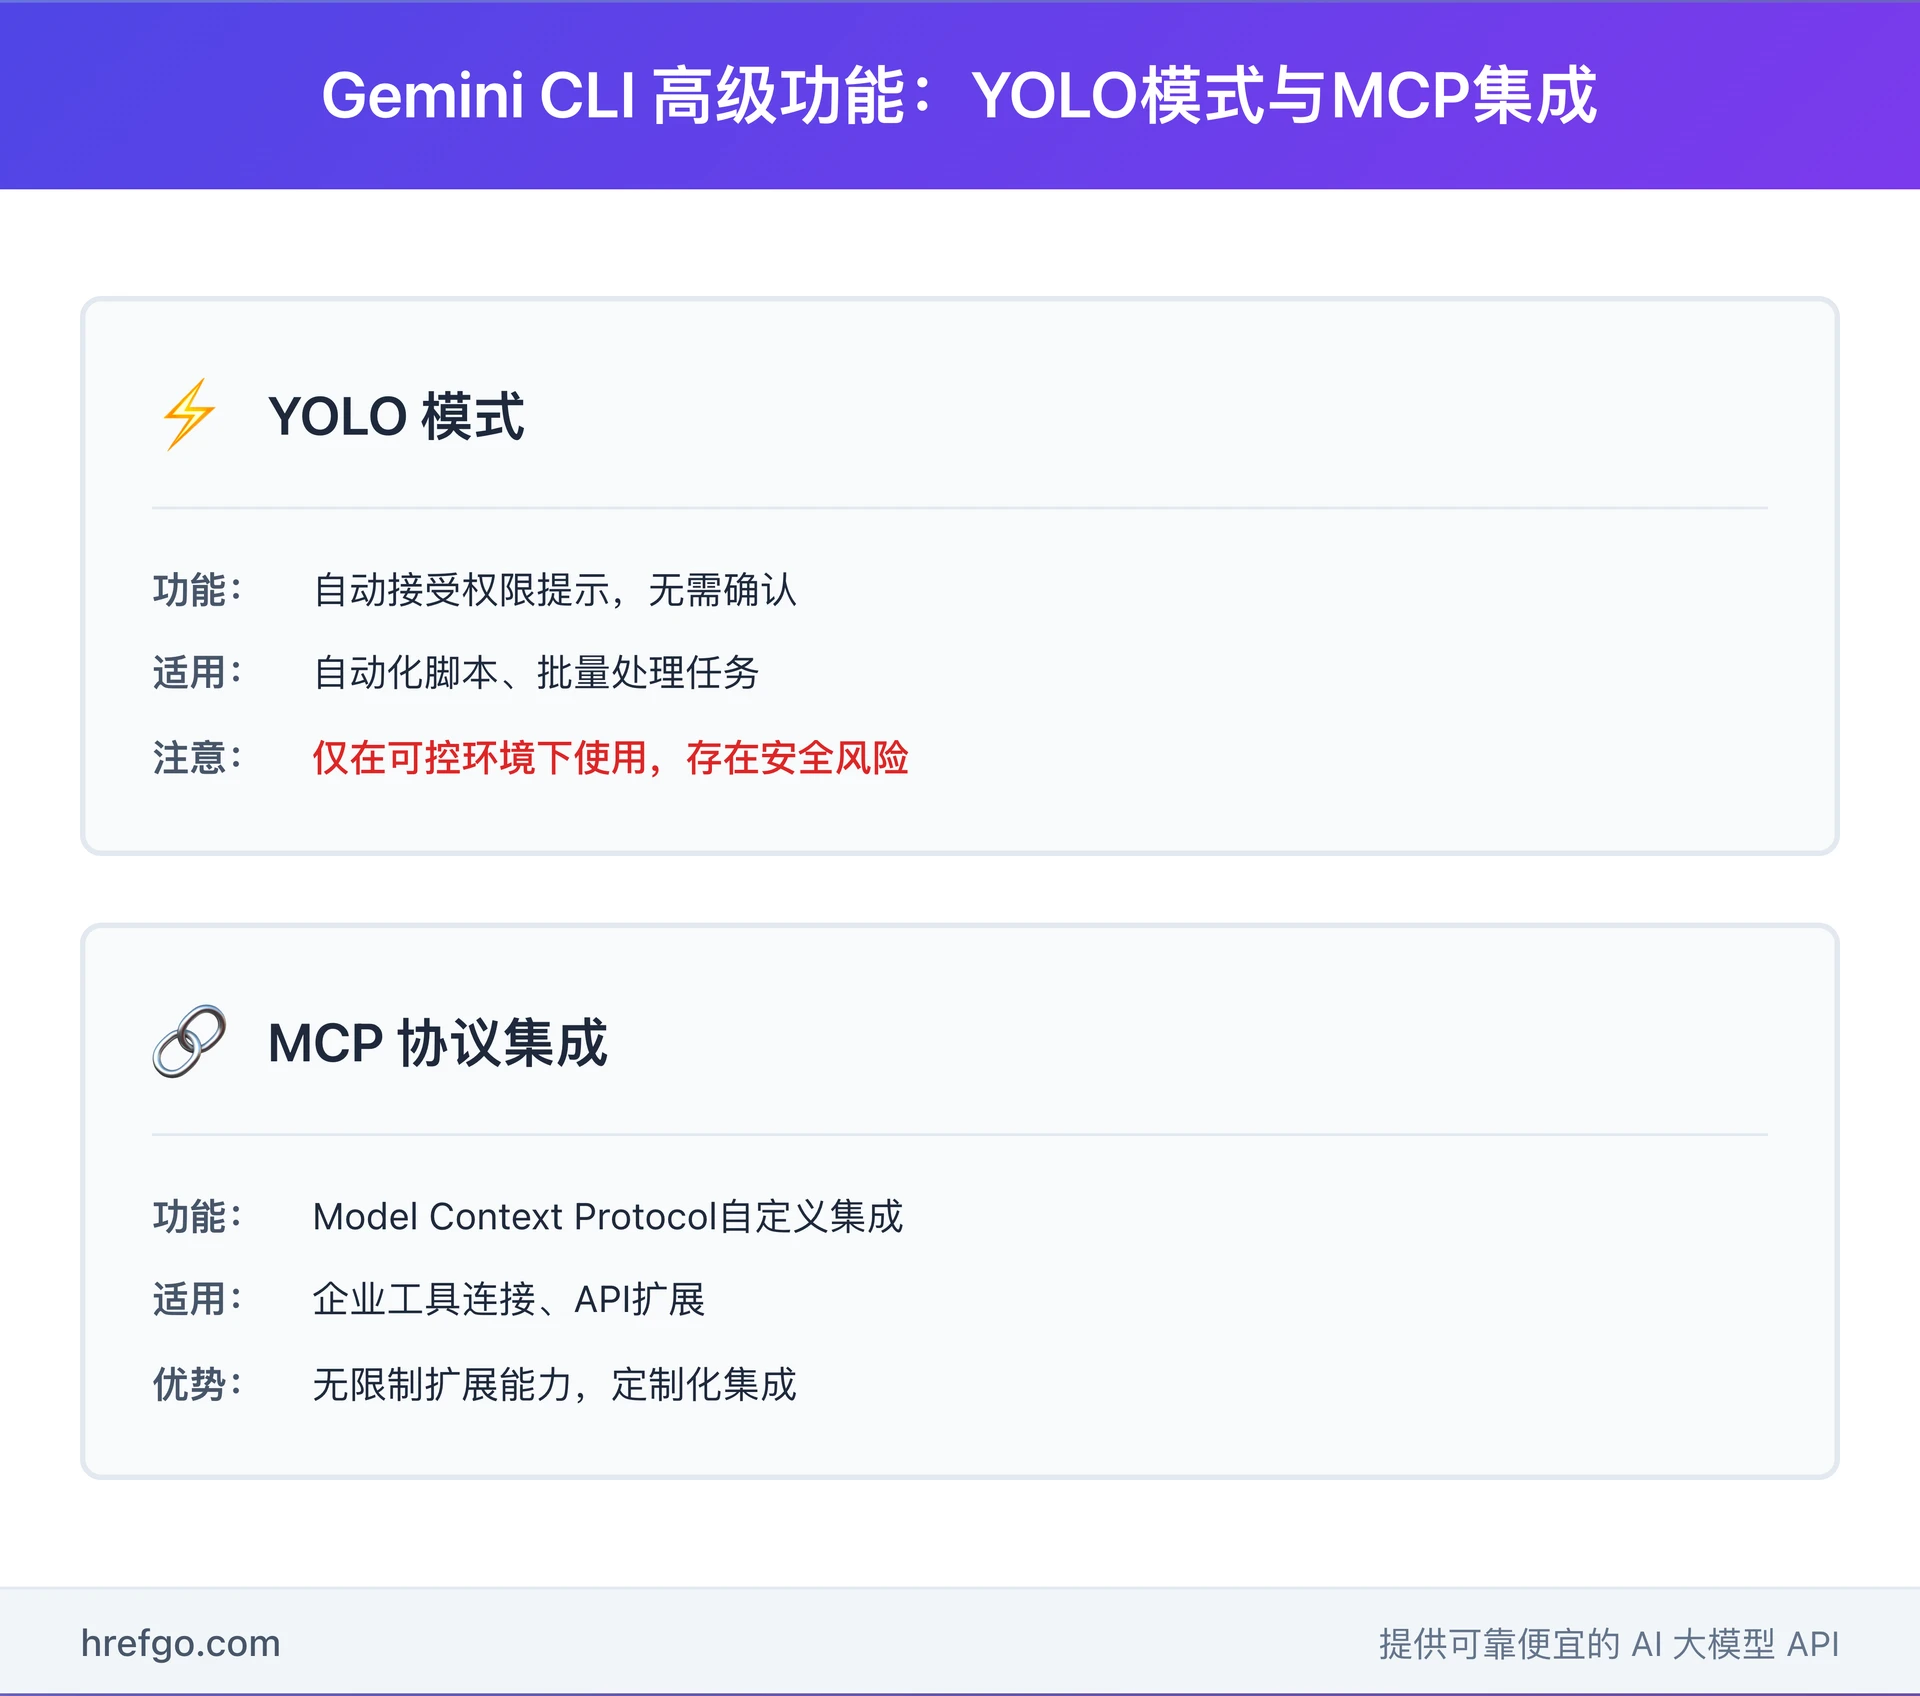The image size is (1920, 1696).
Task: Click the 适用: label in the MCP card
Action: 197,1299
